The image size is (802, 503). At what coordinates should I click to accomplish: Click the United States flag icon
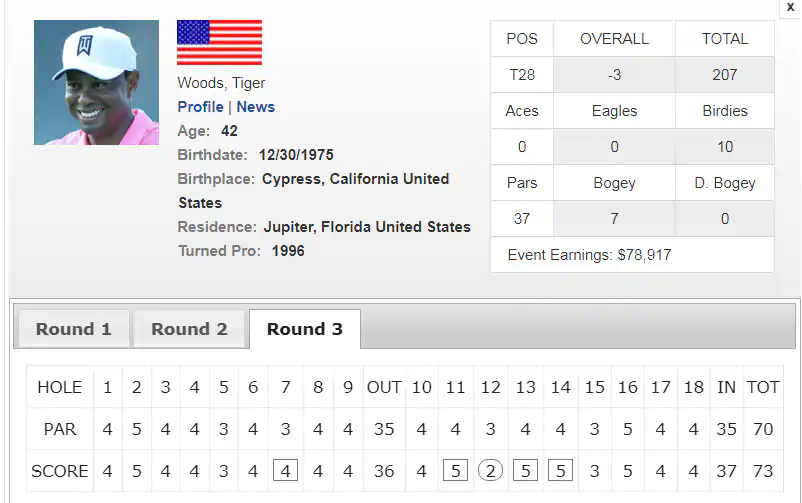click(219, 42)
